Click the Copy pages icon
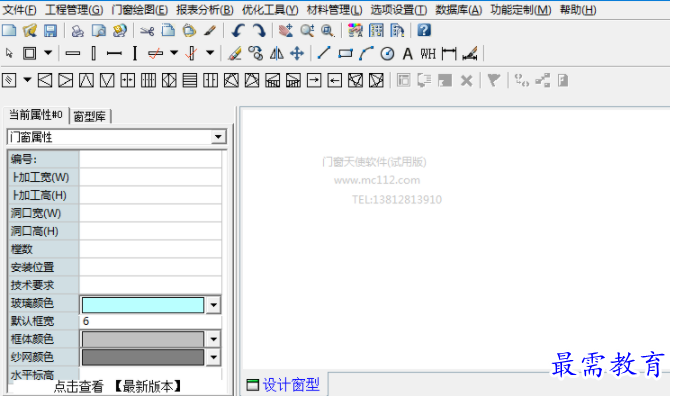The image size is (673, 396). 168,30
